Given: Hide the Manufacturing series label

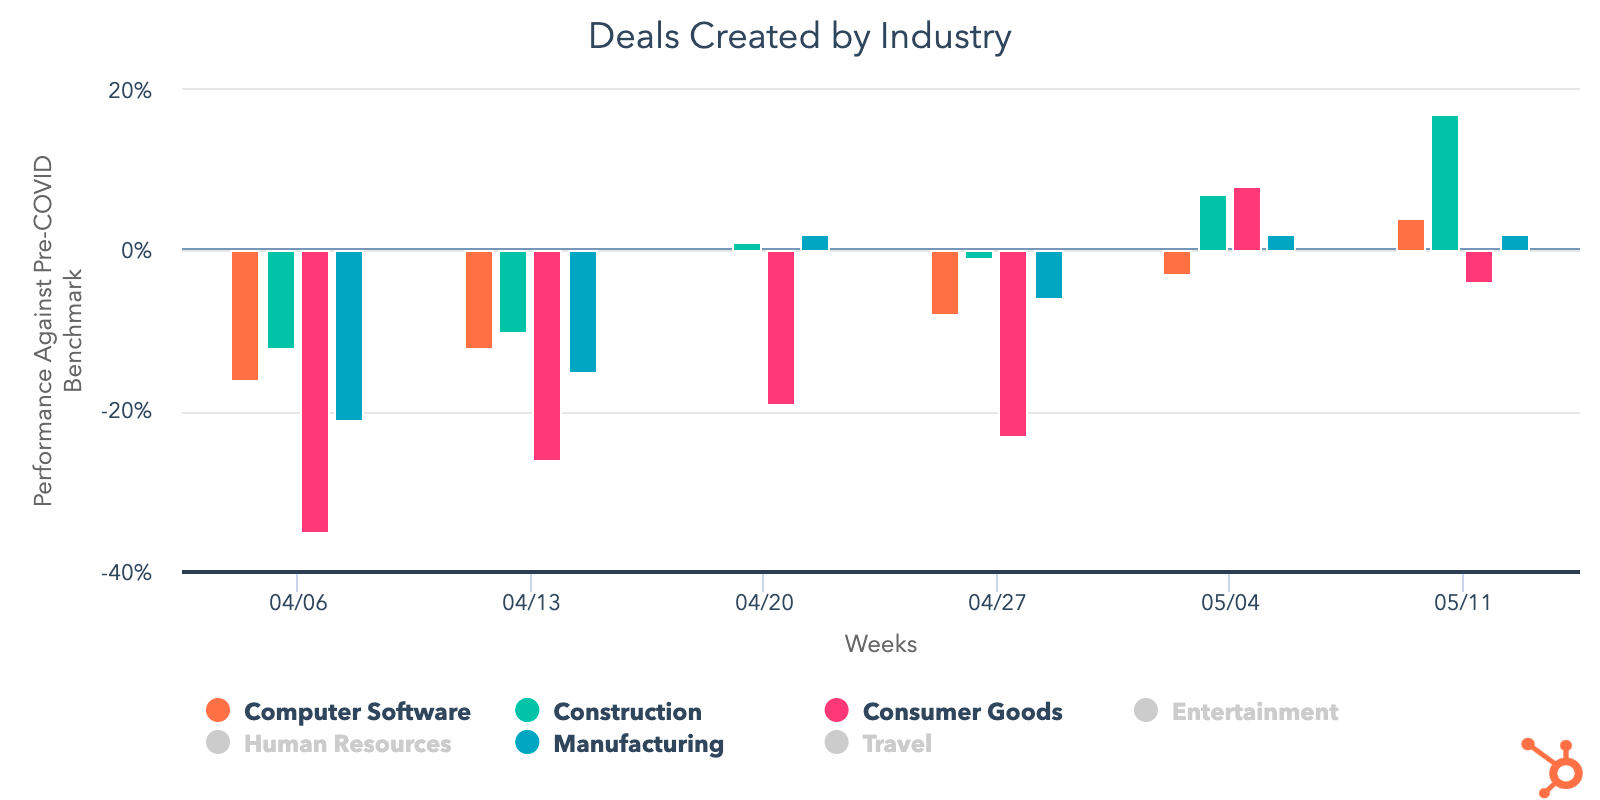Looking at the screenshot, I should coord(638,744).
